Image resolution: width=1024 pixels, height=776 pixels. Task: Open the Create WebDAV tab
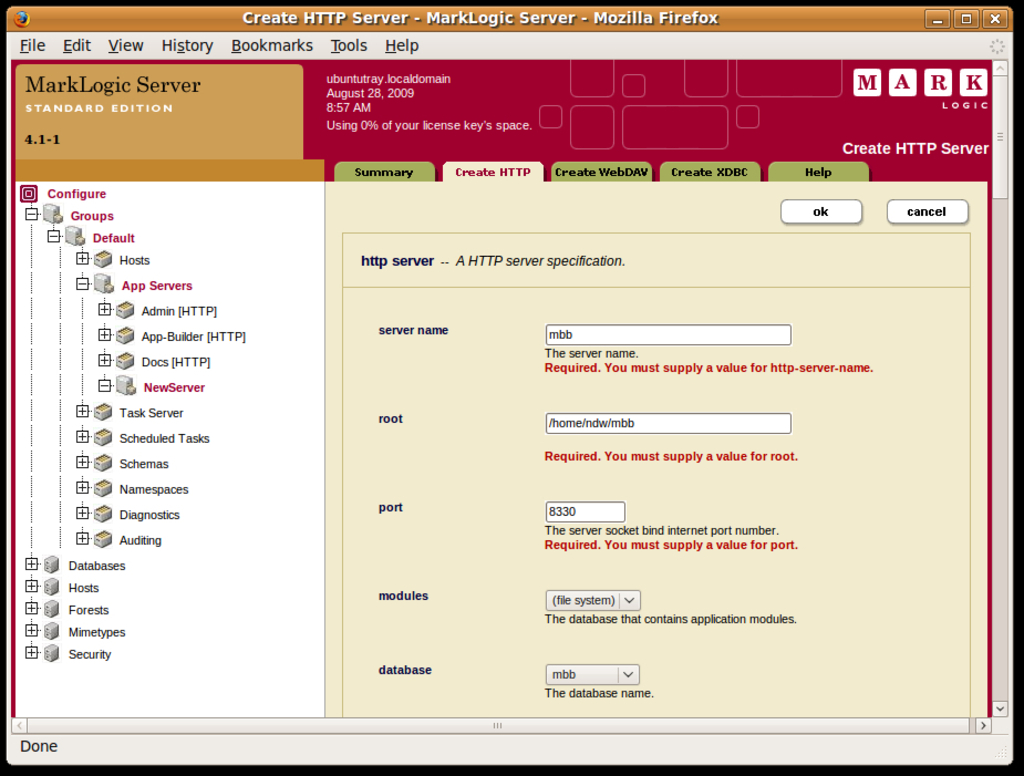click(x=601, y=172)
